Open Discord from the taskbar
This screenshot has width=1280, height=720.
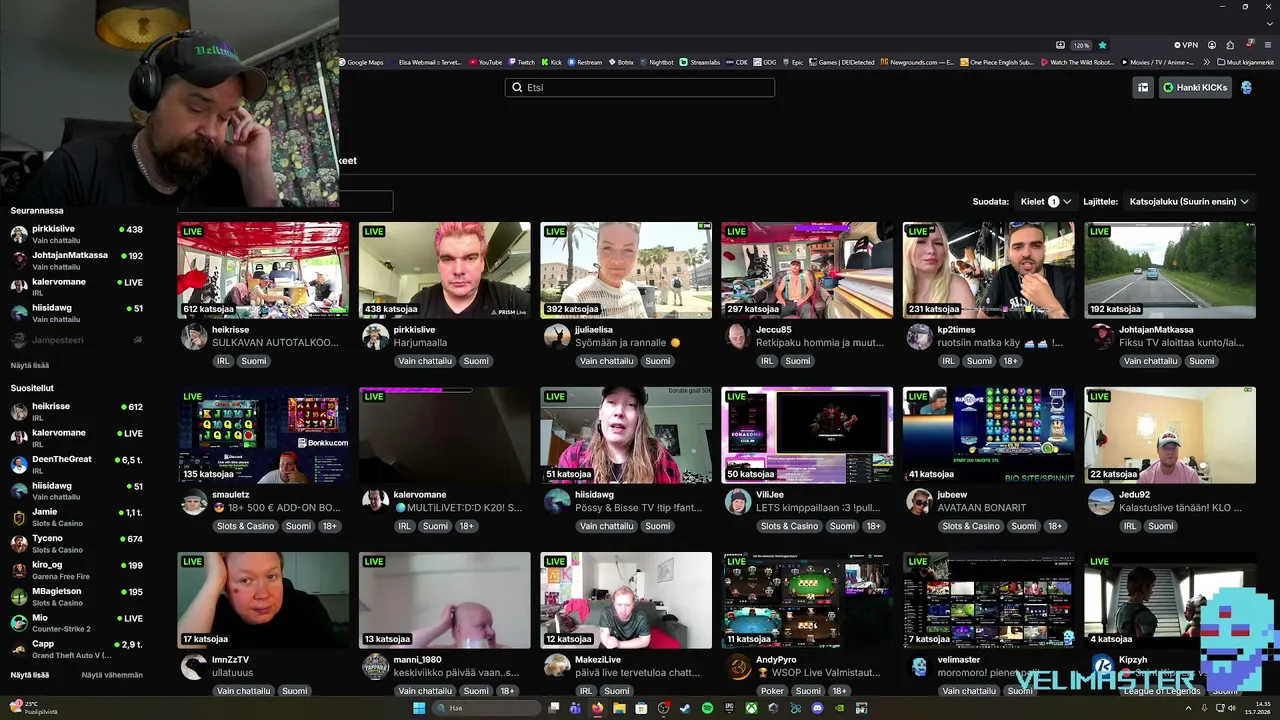[x=817, y=708]
